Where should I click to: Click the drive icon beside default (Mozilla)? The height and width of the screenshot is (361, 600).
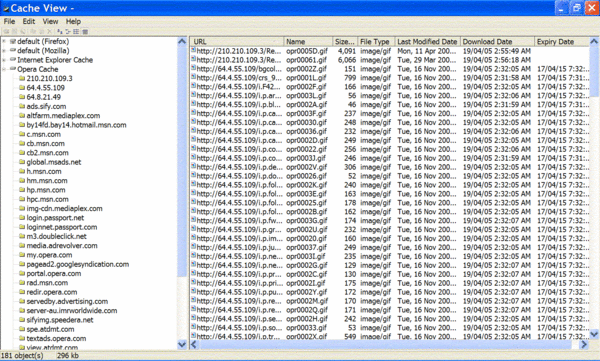13,50
